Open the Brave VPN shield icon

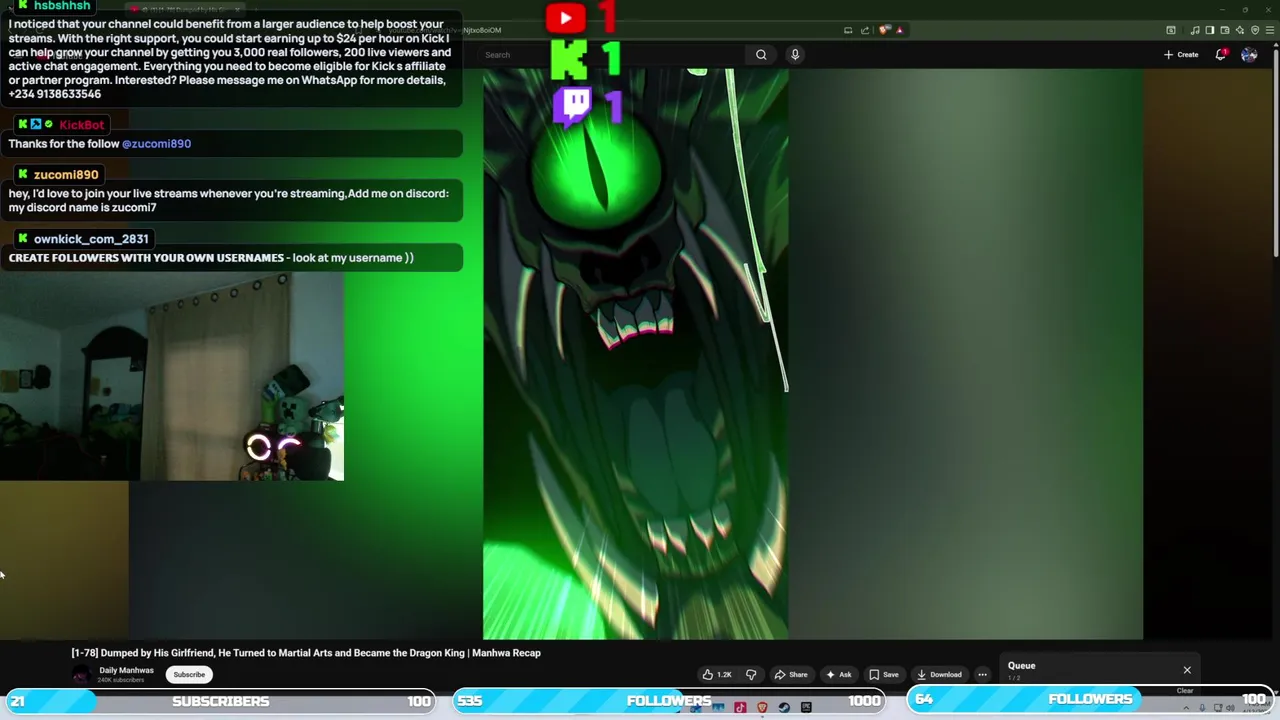(x=1255, y=30)
